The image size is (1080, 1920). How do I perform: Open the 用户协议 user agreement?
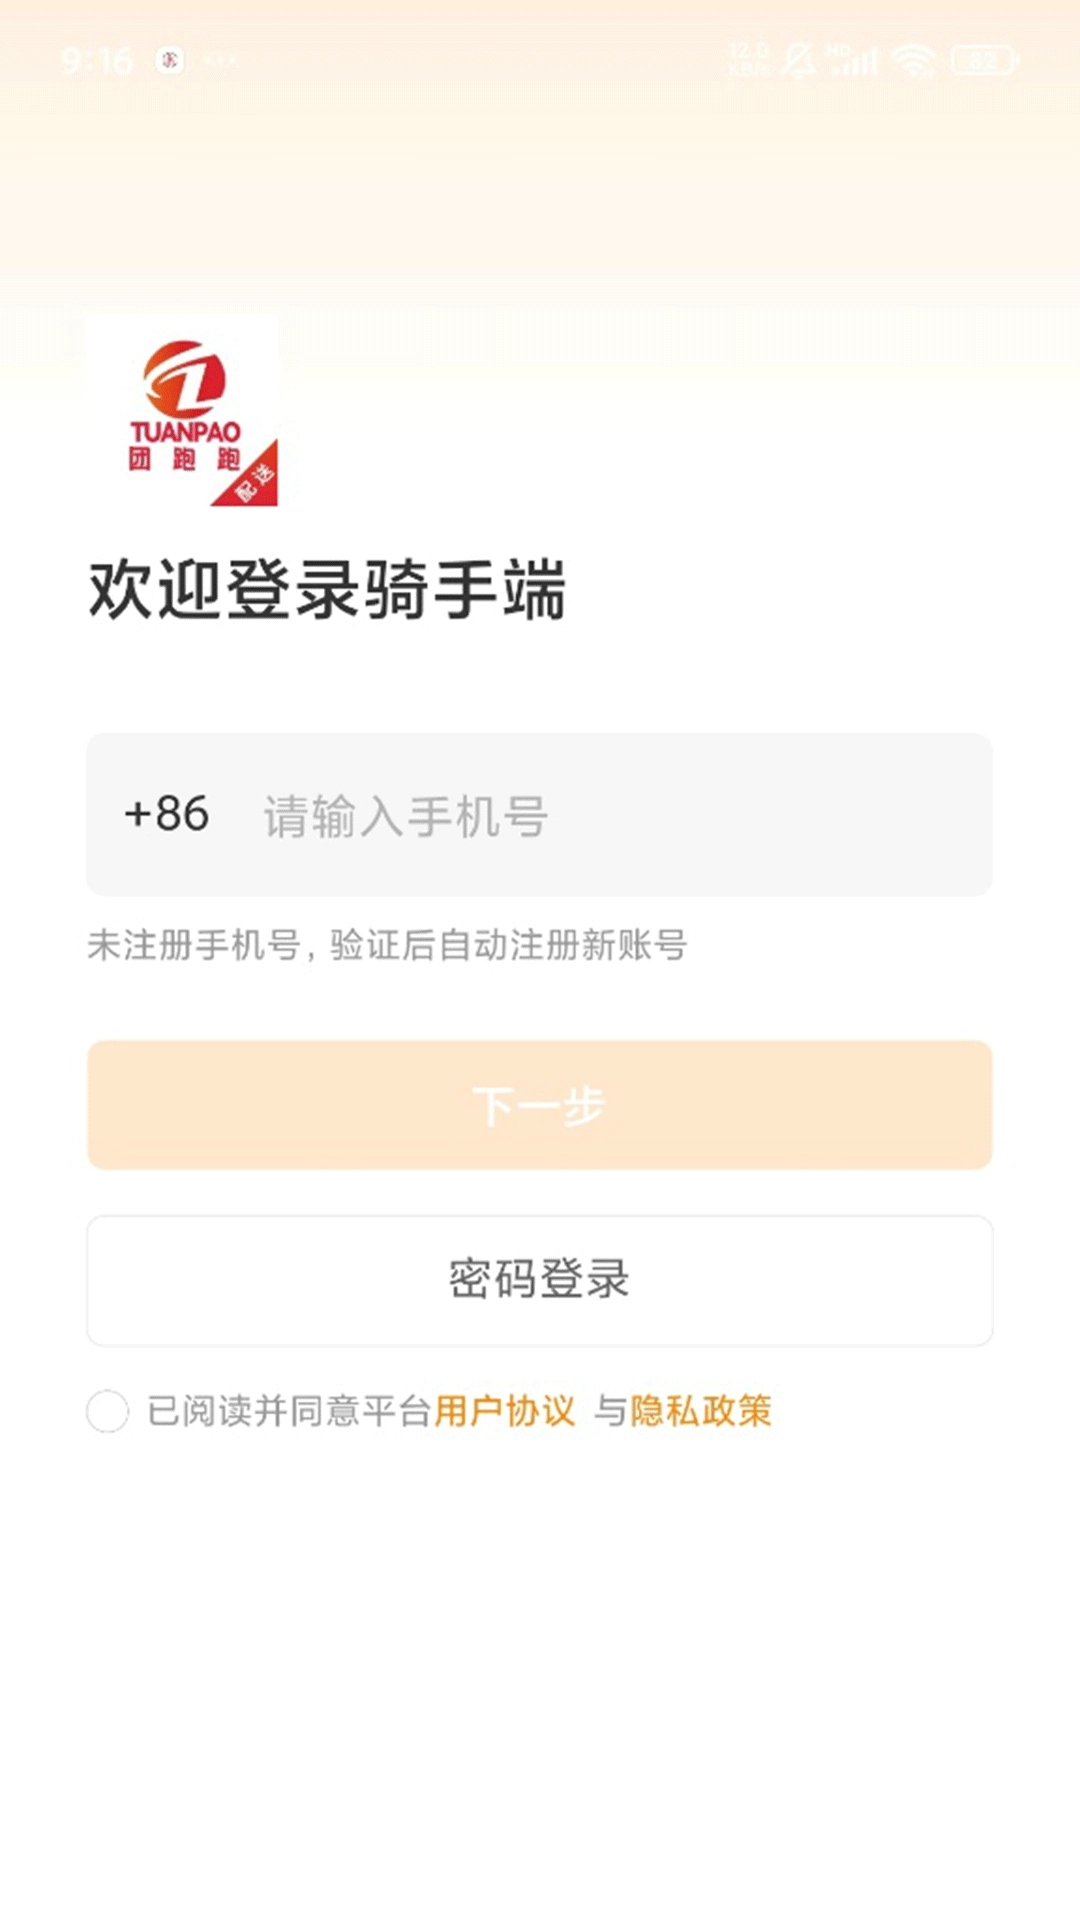pos(506,1412)
